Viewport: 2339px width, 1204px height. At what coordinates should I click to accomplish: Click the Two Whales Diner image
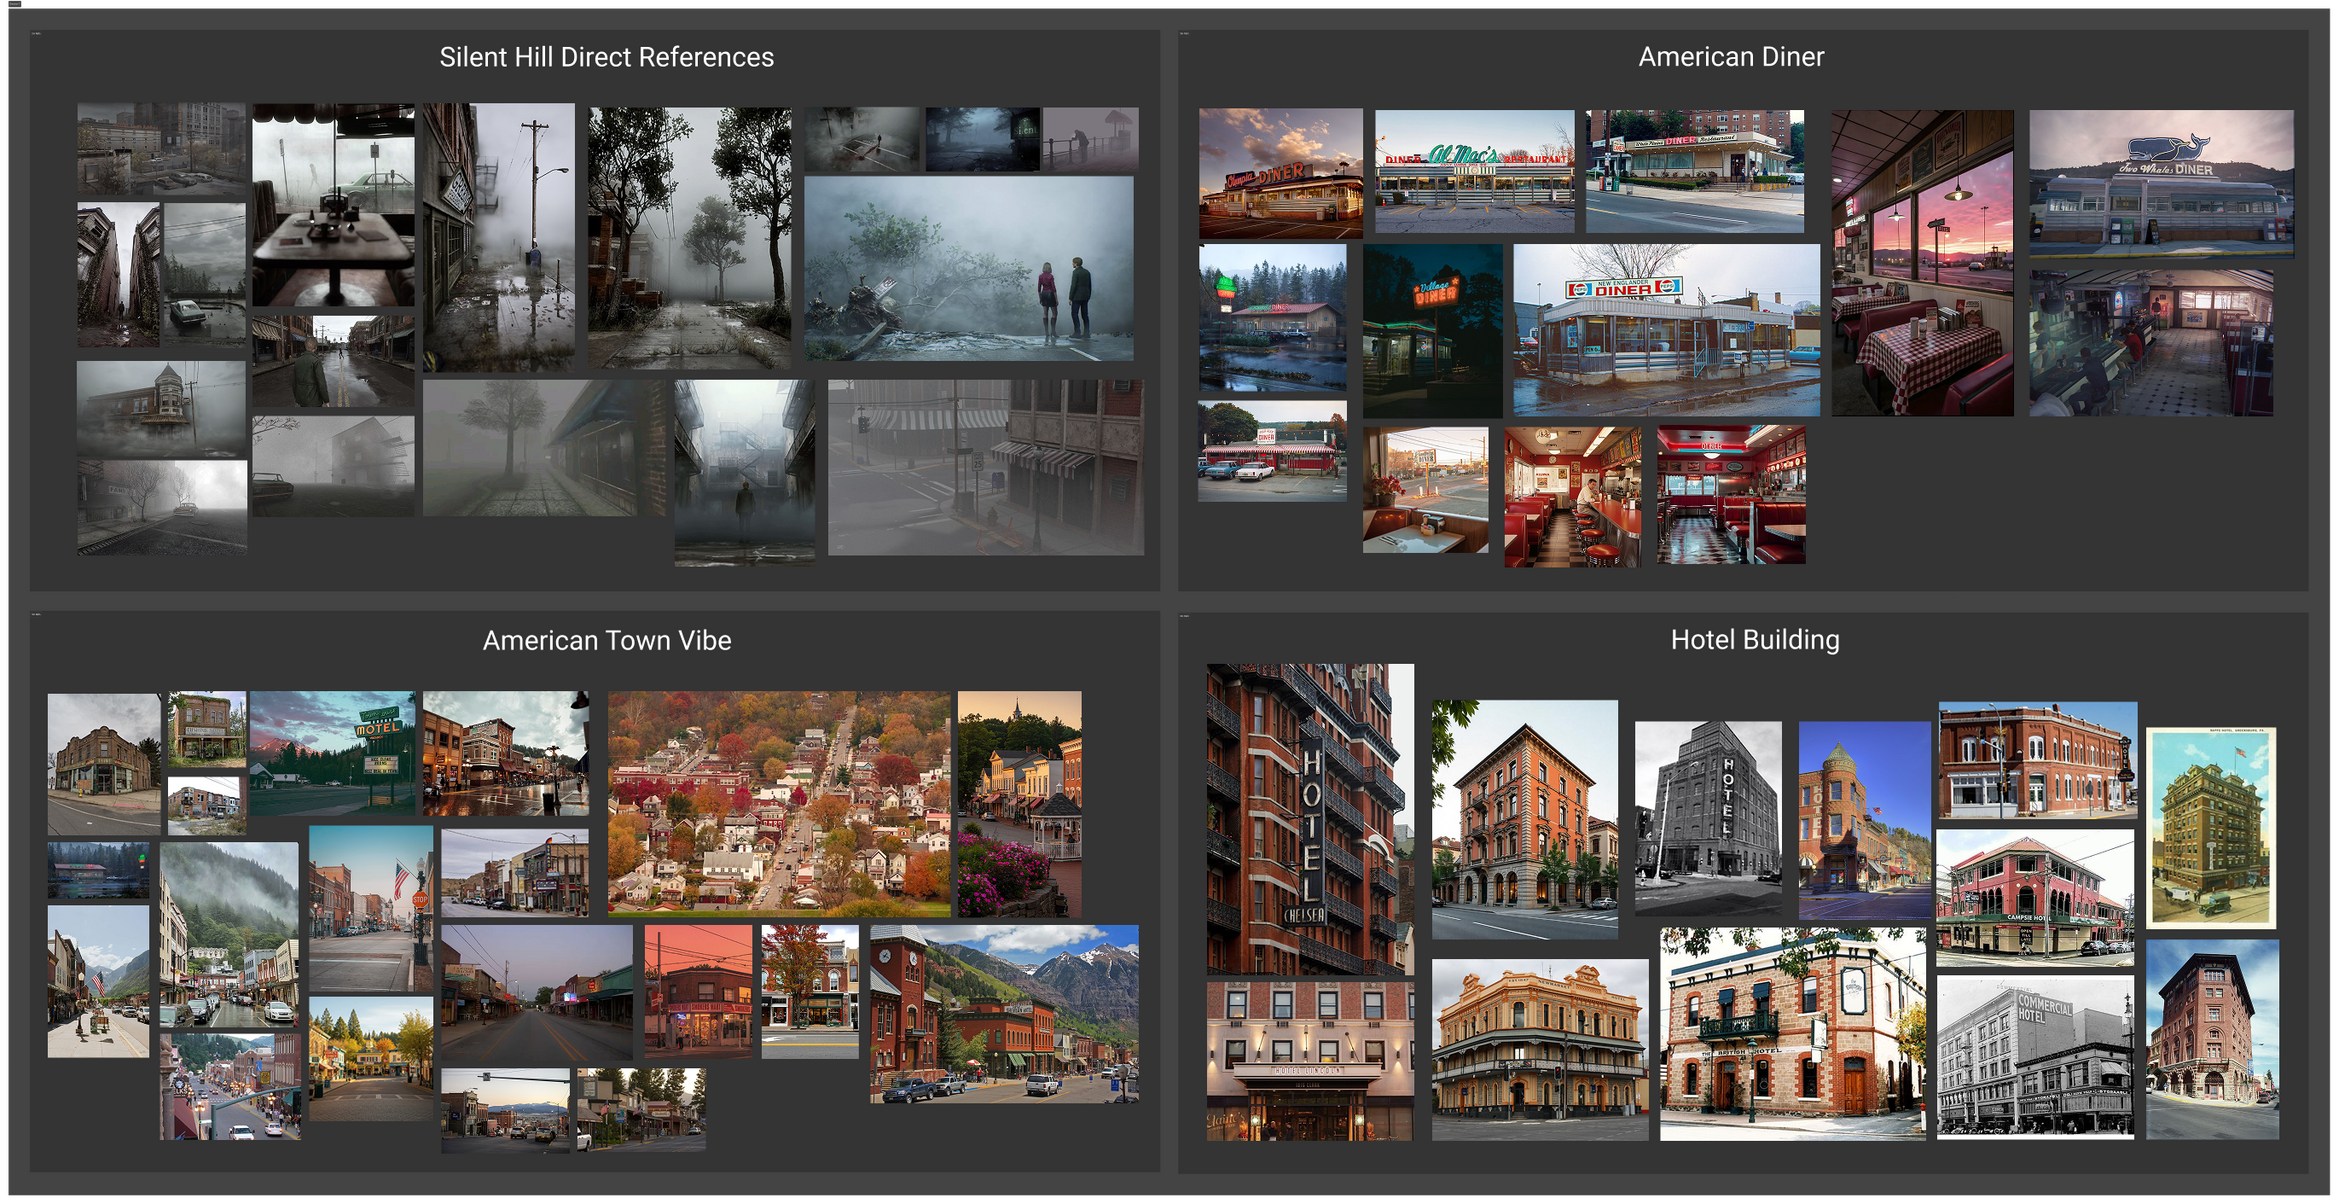pos(2160,184)
